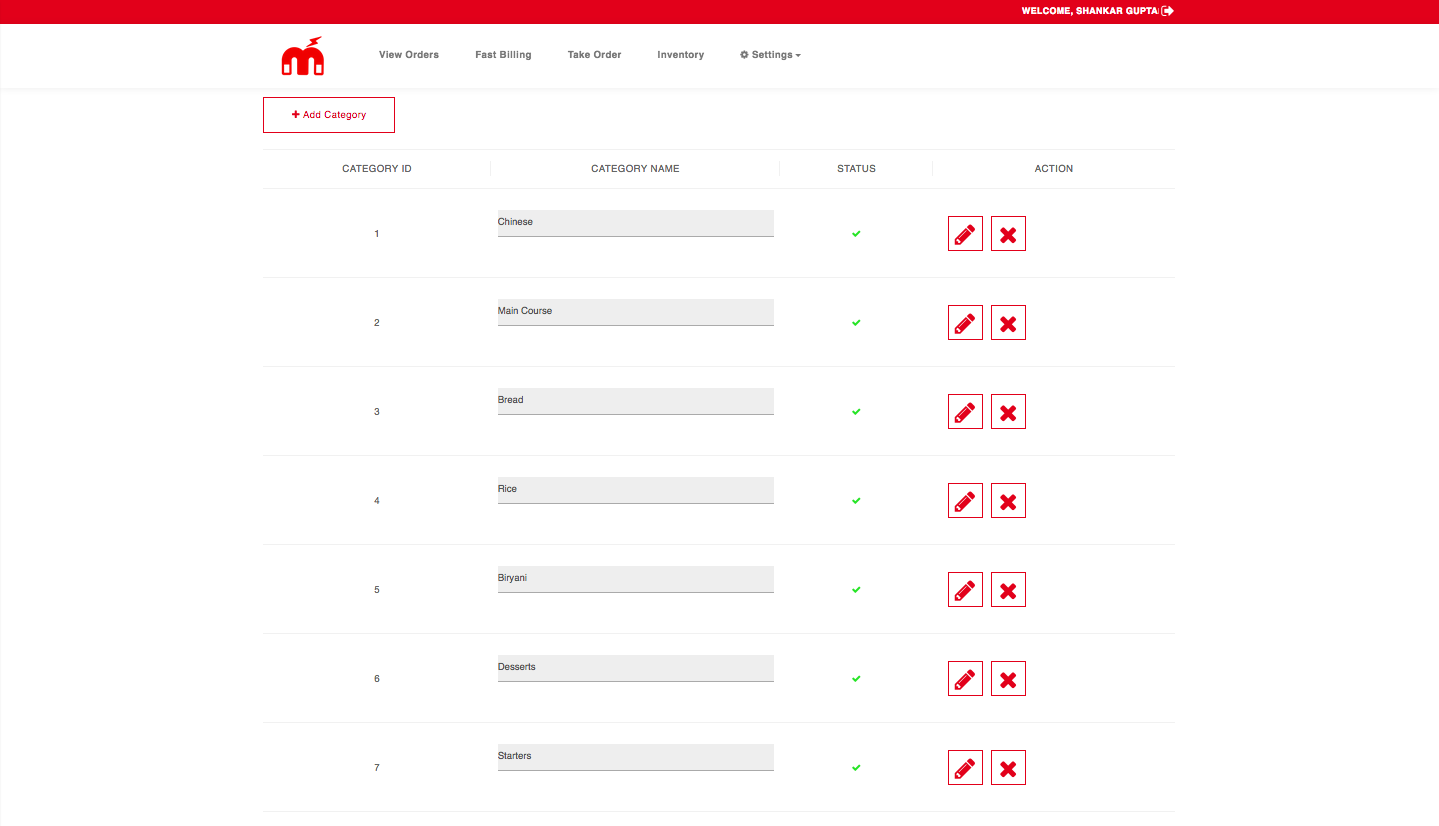Click category ID 3 cell
Image resolution: width=1439 pixels, height=826 pixels.
coord(377,412)
